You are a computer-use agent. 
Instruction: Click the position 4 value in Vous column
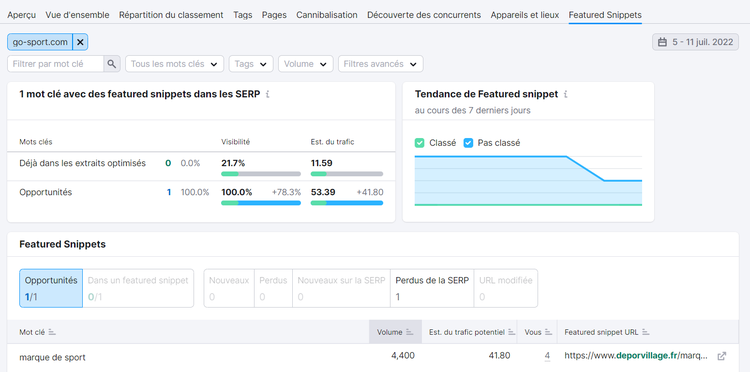point(547,356)
